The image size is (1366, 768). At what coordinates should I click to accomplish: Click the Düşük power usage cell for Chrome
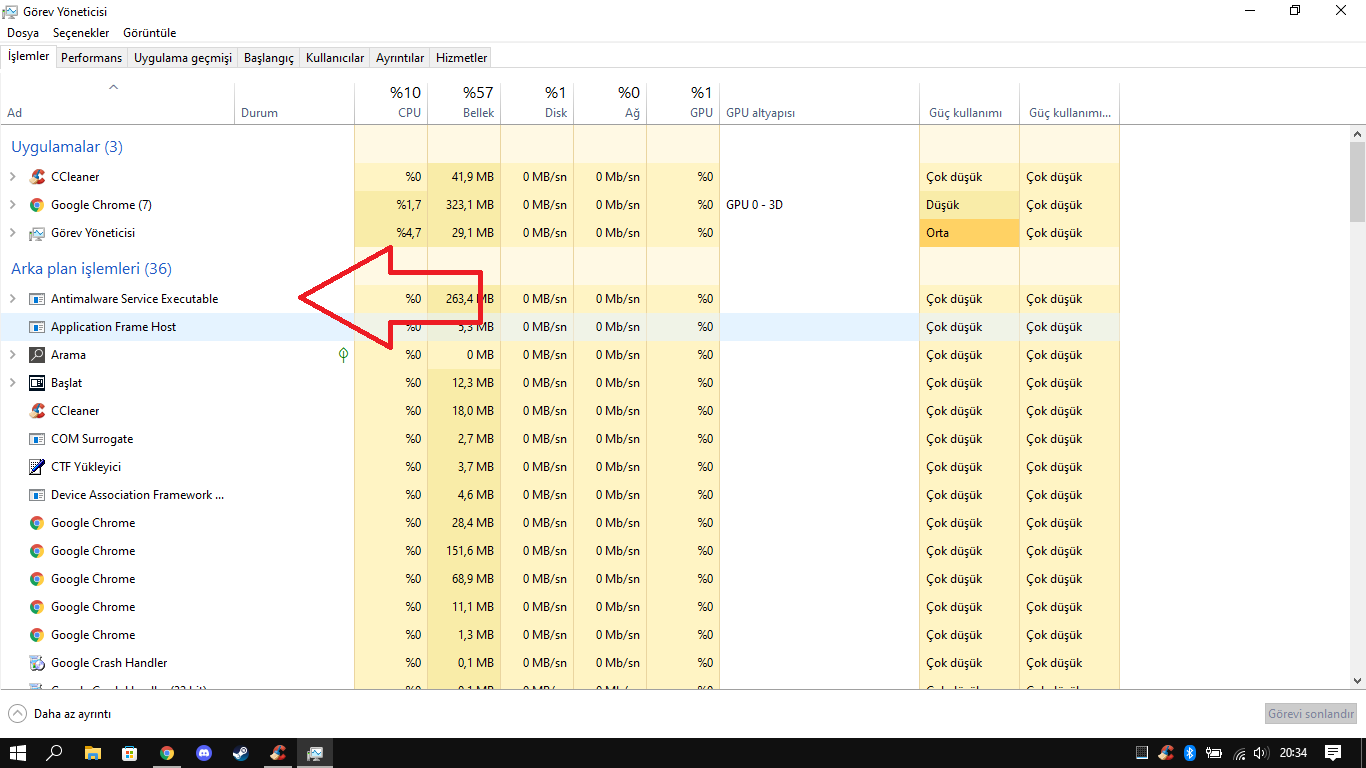coord(970,205)
